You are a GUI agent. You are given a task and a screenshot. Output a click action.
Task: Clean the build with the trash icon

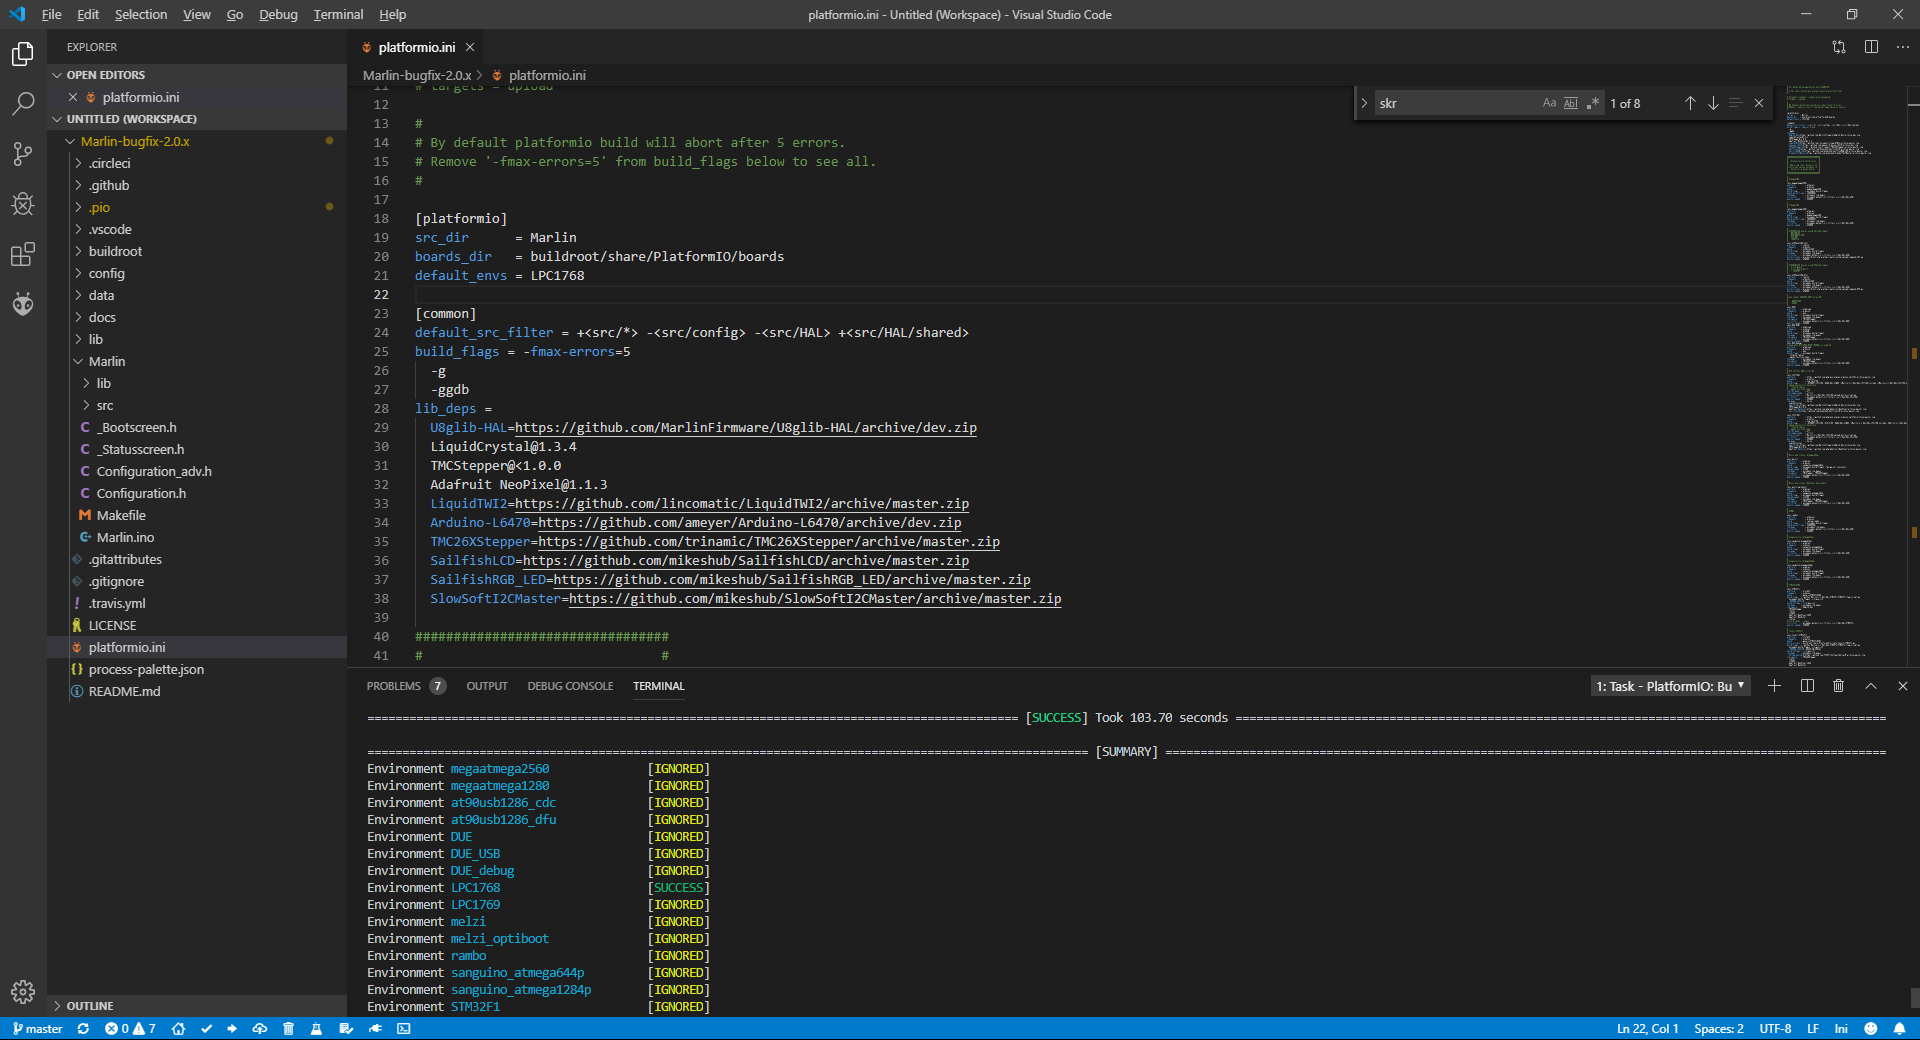click(288, 1029)
